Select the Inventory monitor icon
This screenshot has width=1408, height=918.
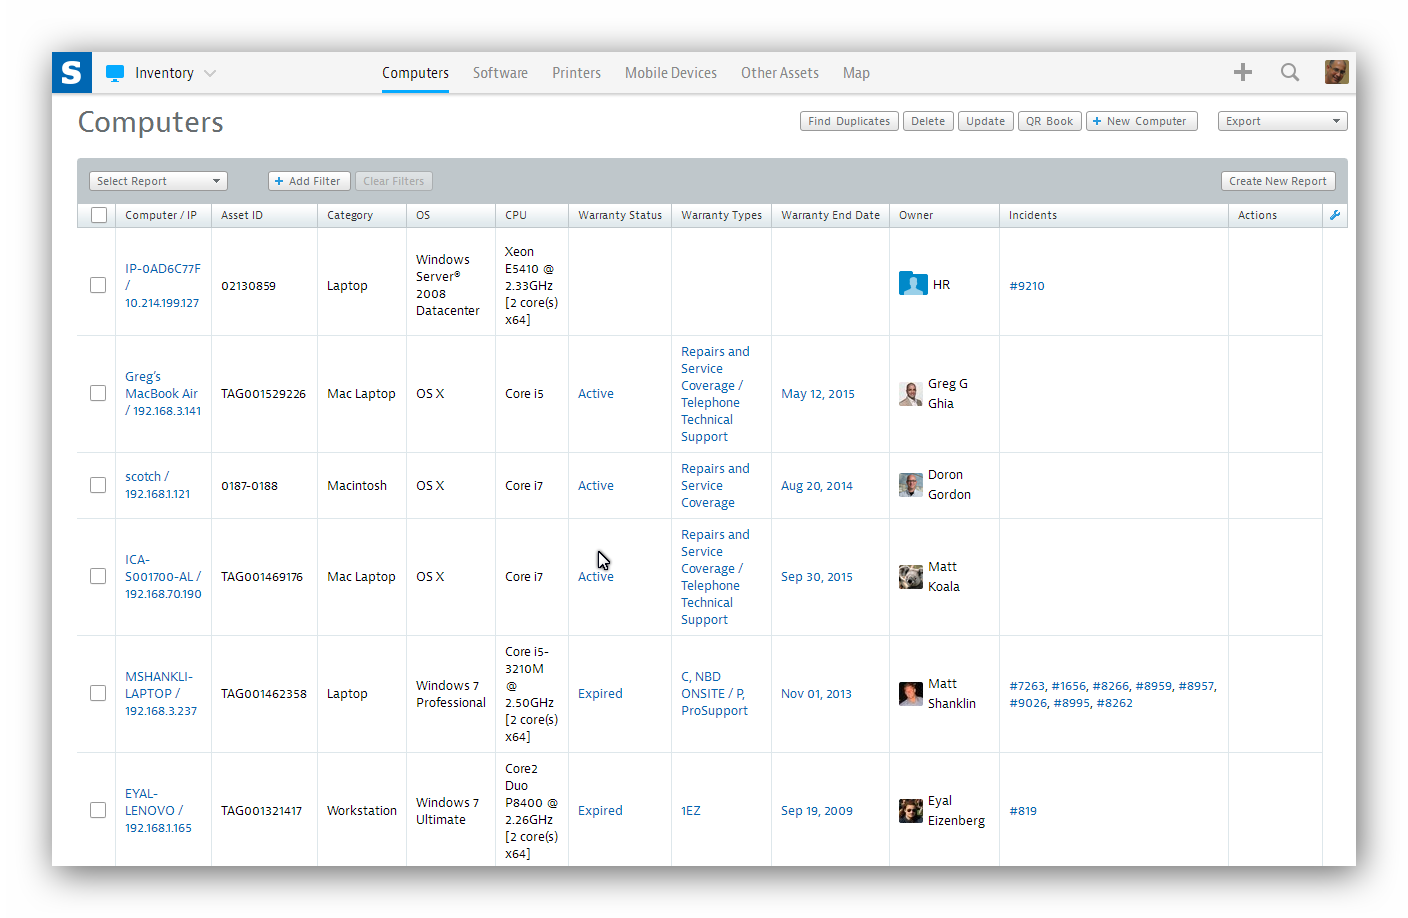115,71
